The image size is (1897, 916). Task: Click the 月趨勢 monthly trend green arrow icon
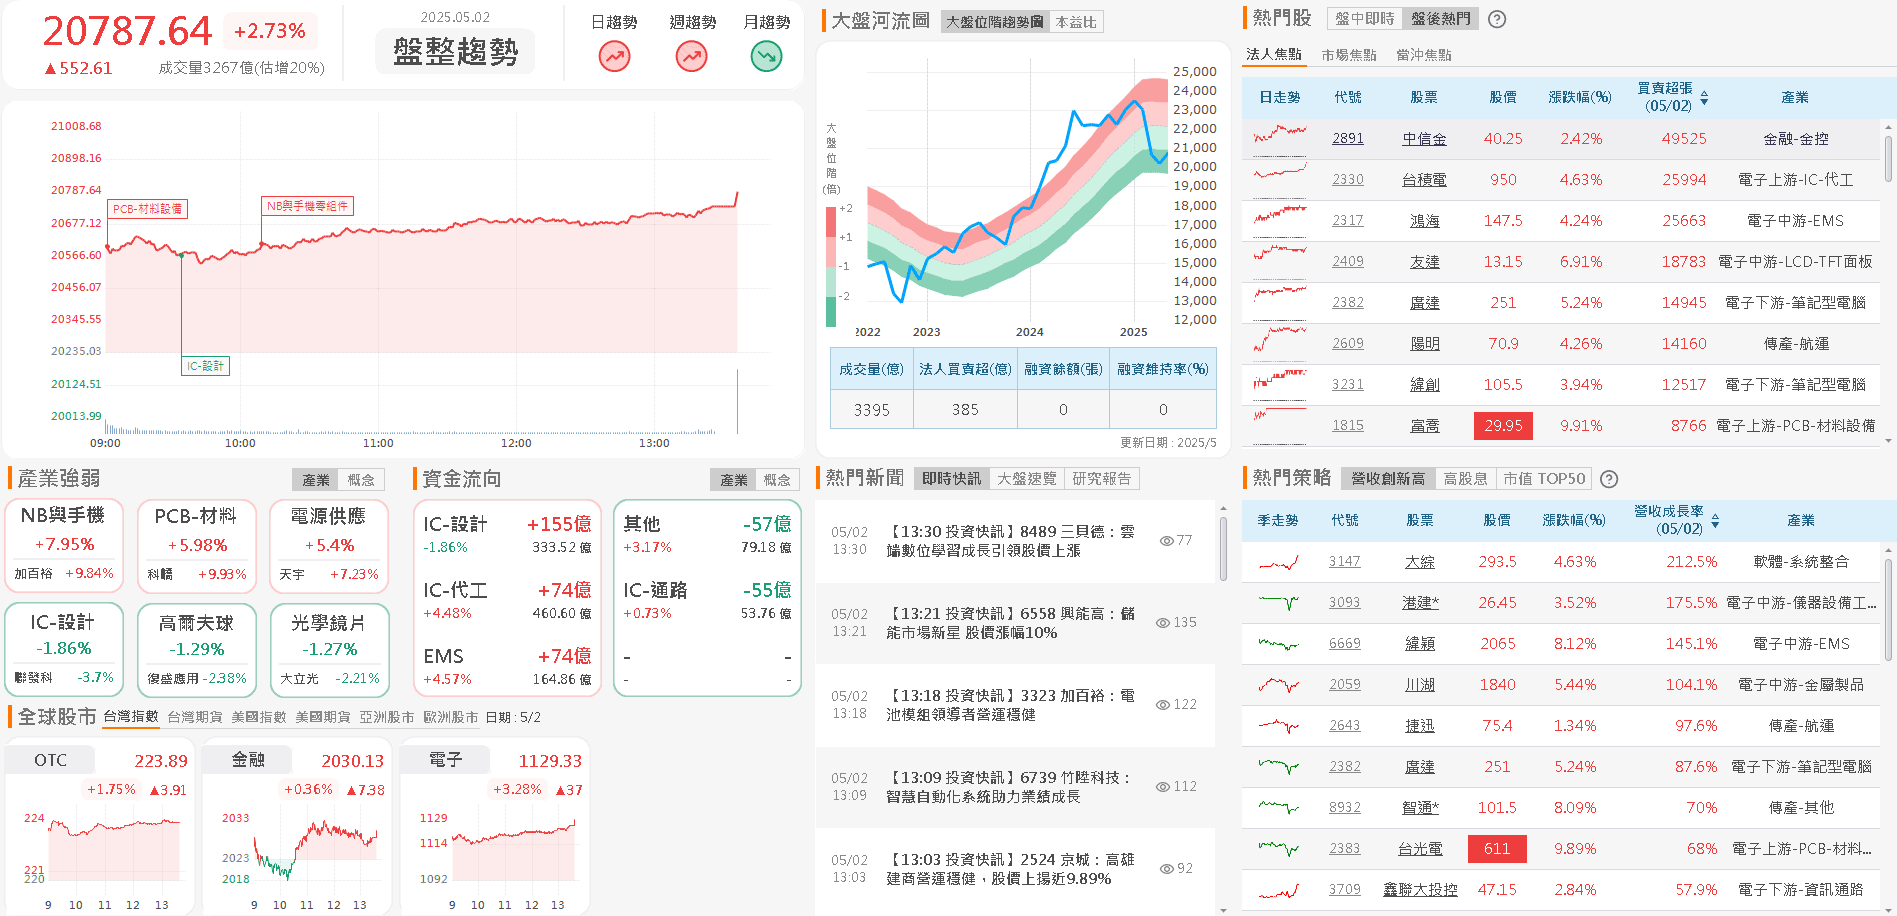767,57
